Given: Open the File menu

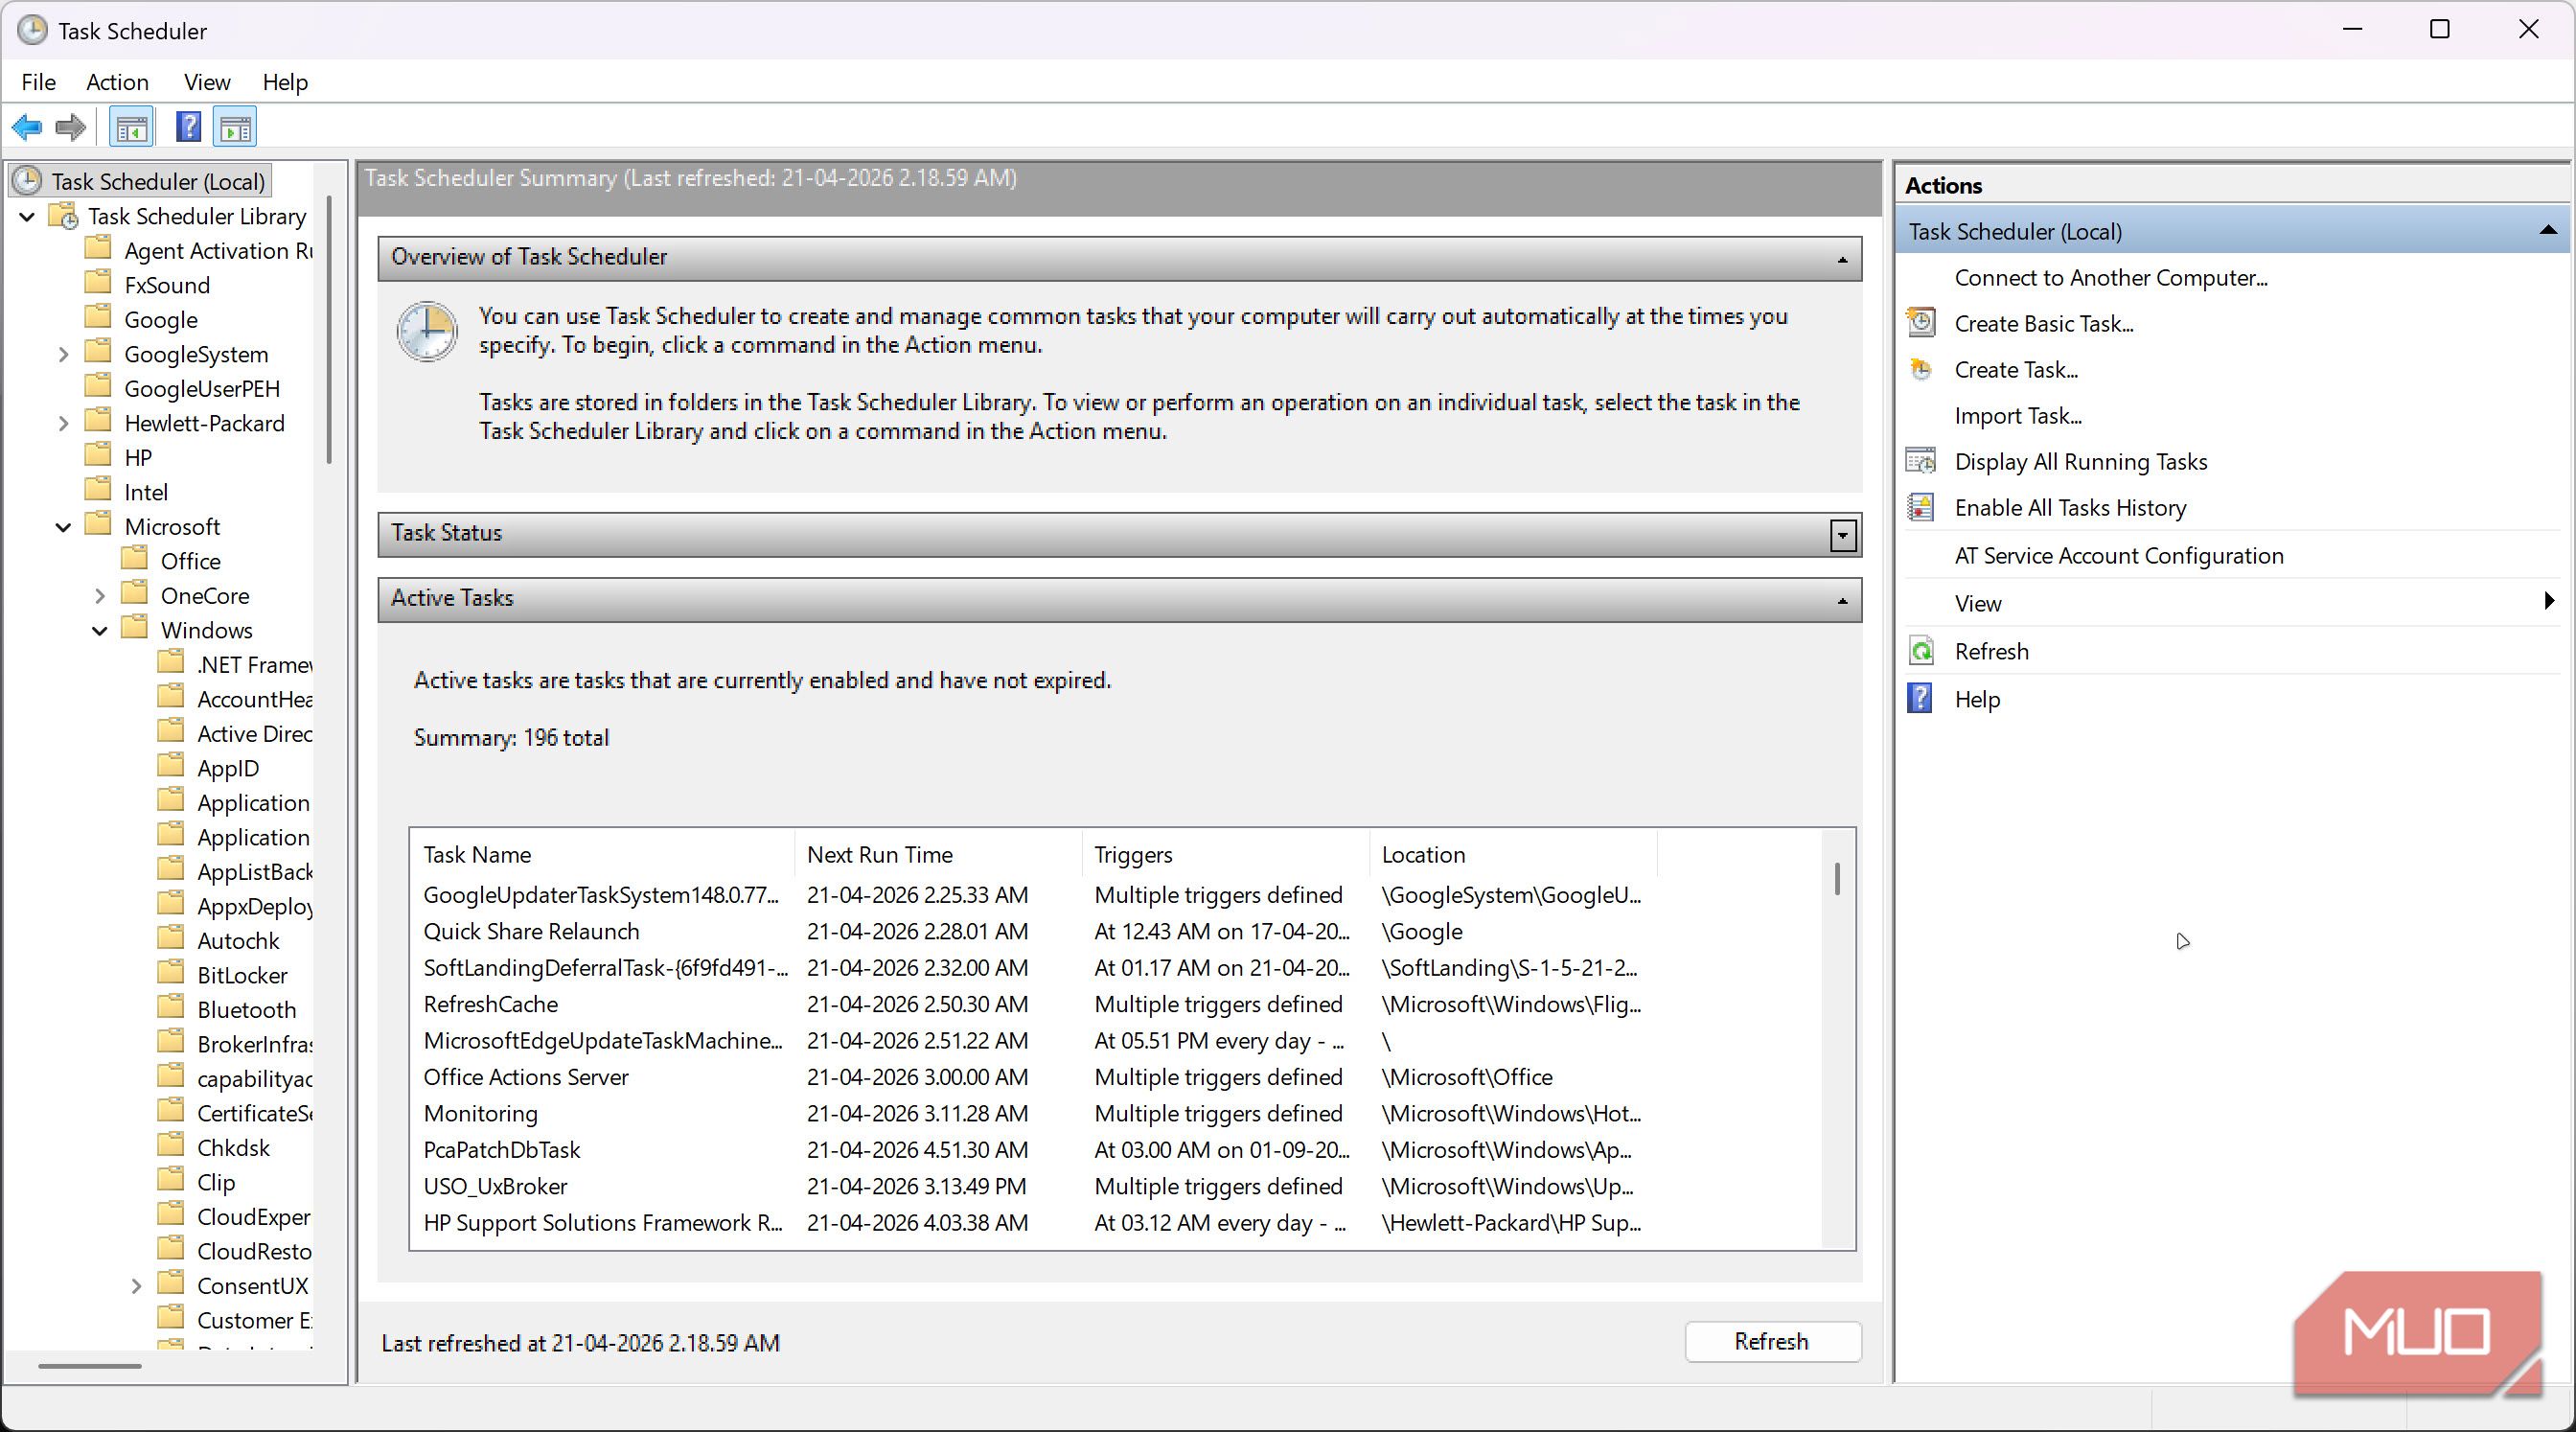Looking at the screenshot, I should [x=38, y=82].
